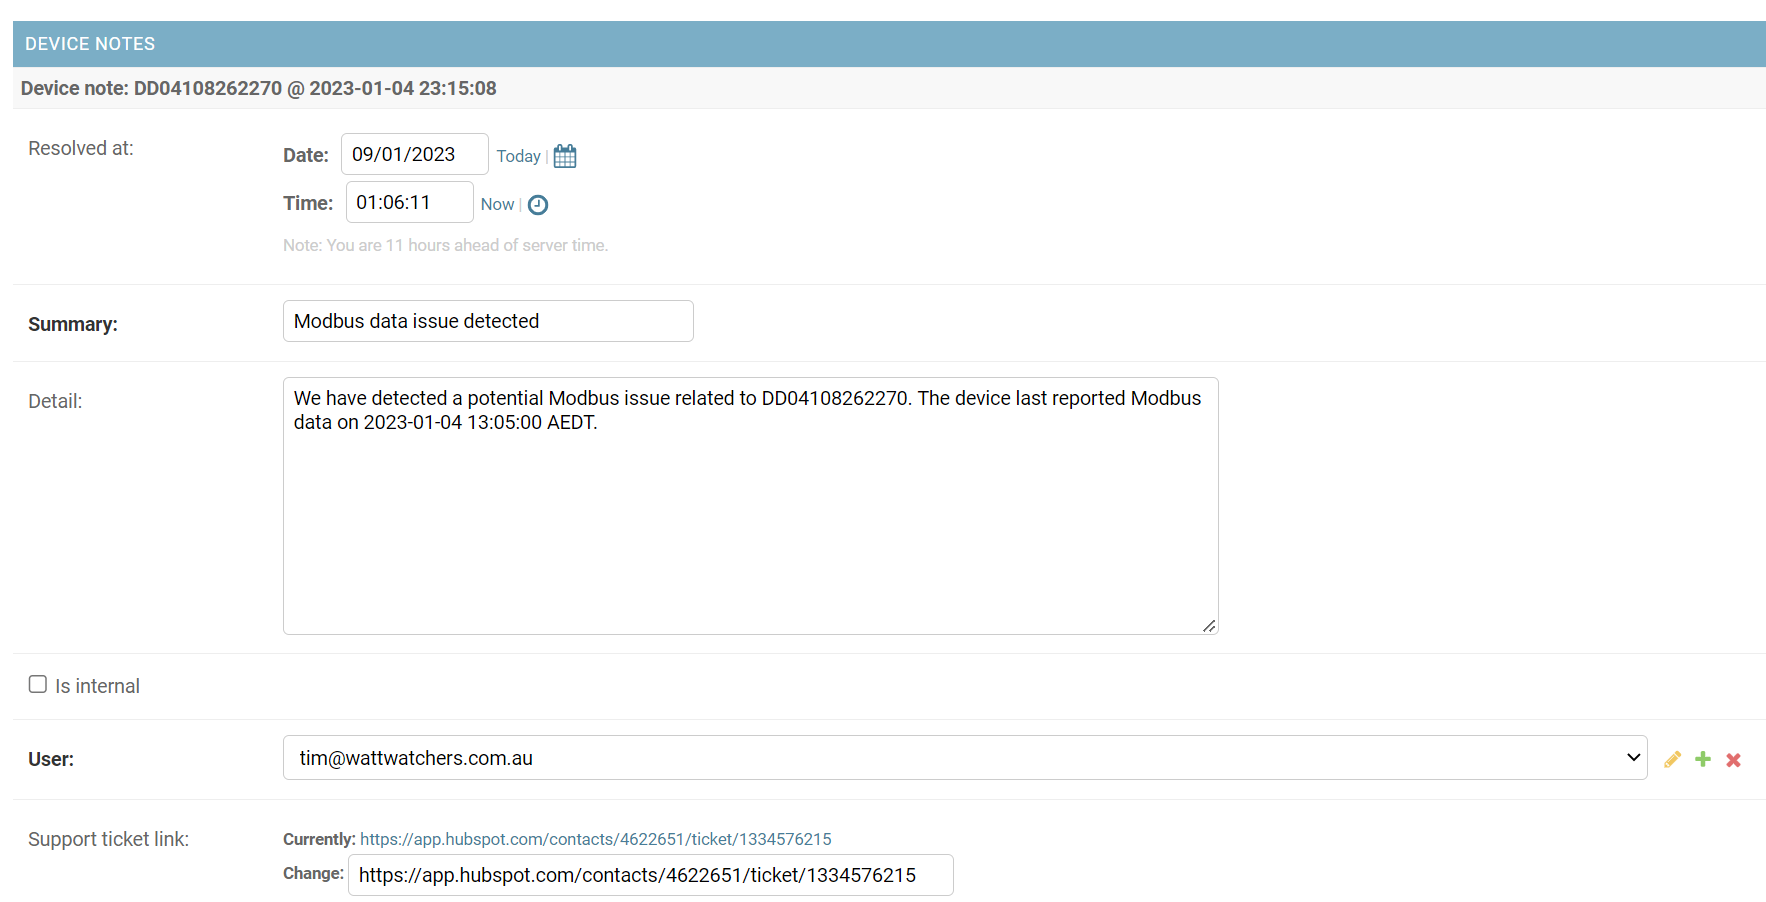Click the "Now" time shortcut link
This screenshot has height=902, width=1766.
click(497, 204)
